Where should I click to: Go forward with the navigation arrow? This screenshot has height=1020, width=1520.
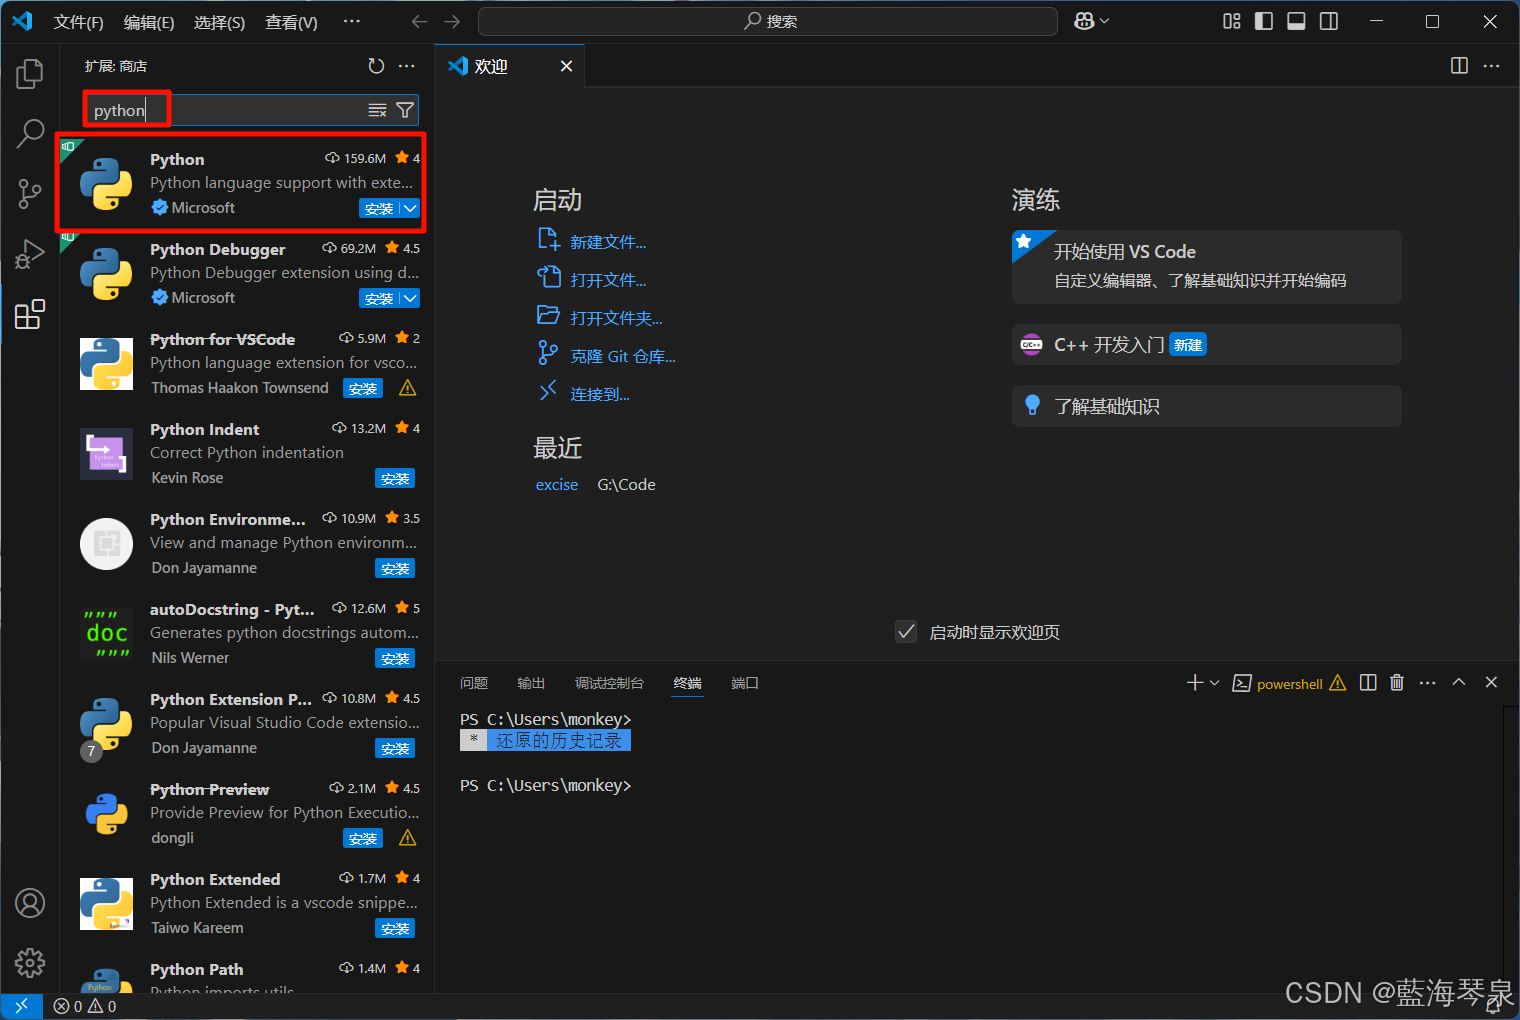(x=452, y=21)
